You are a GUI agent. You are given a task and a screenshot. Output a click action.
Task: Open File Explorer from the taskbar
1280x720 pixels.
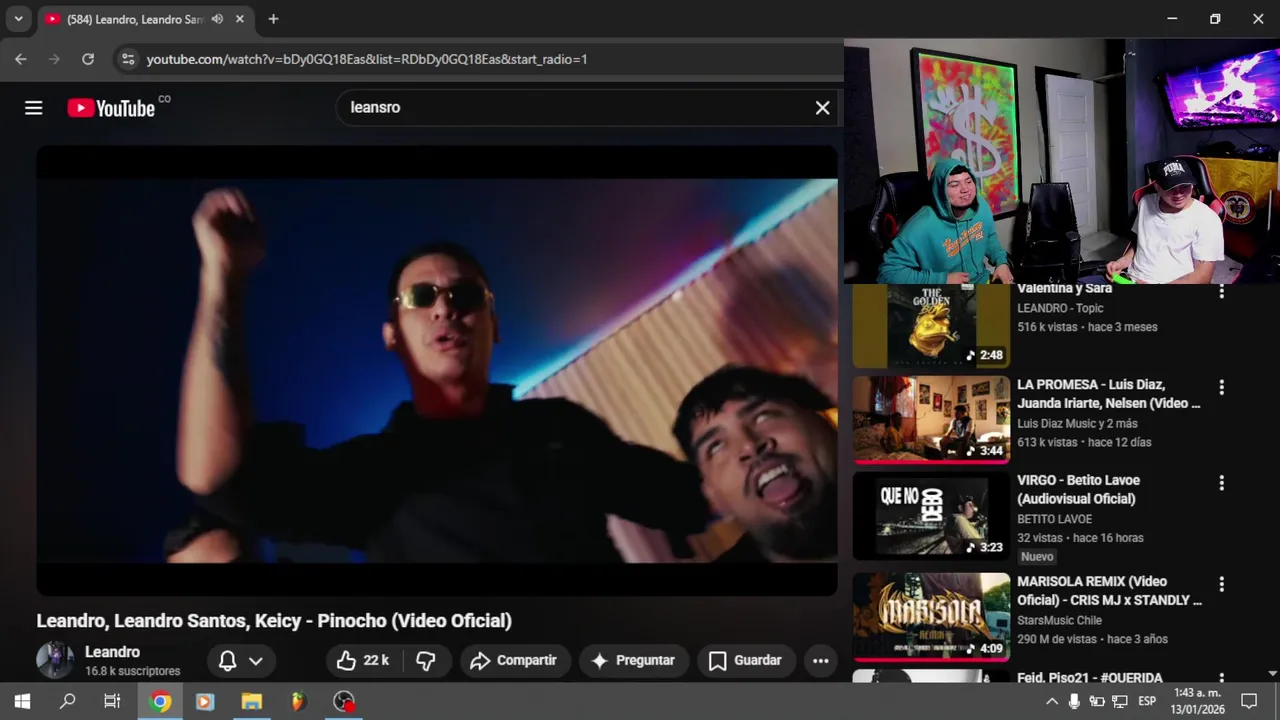(252, 701)
